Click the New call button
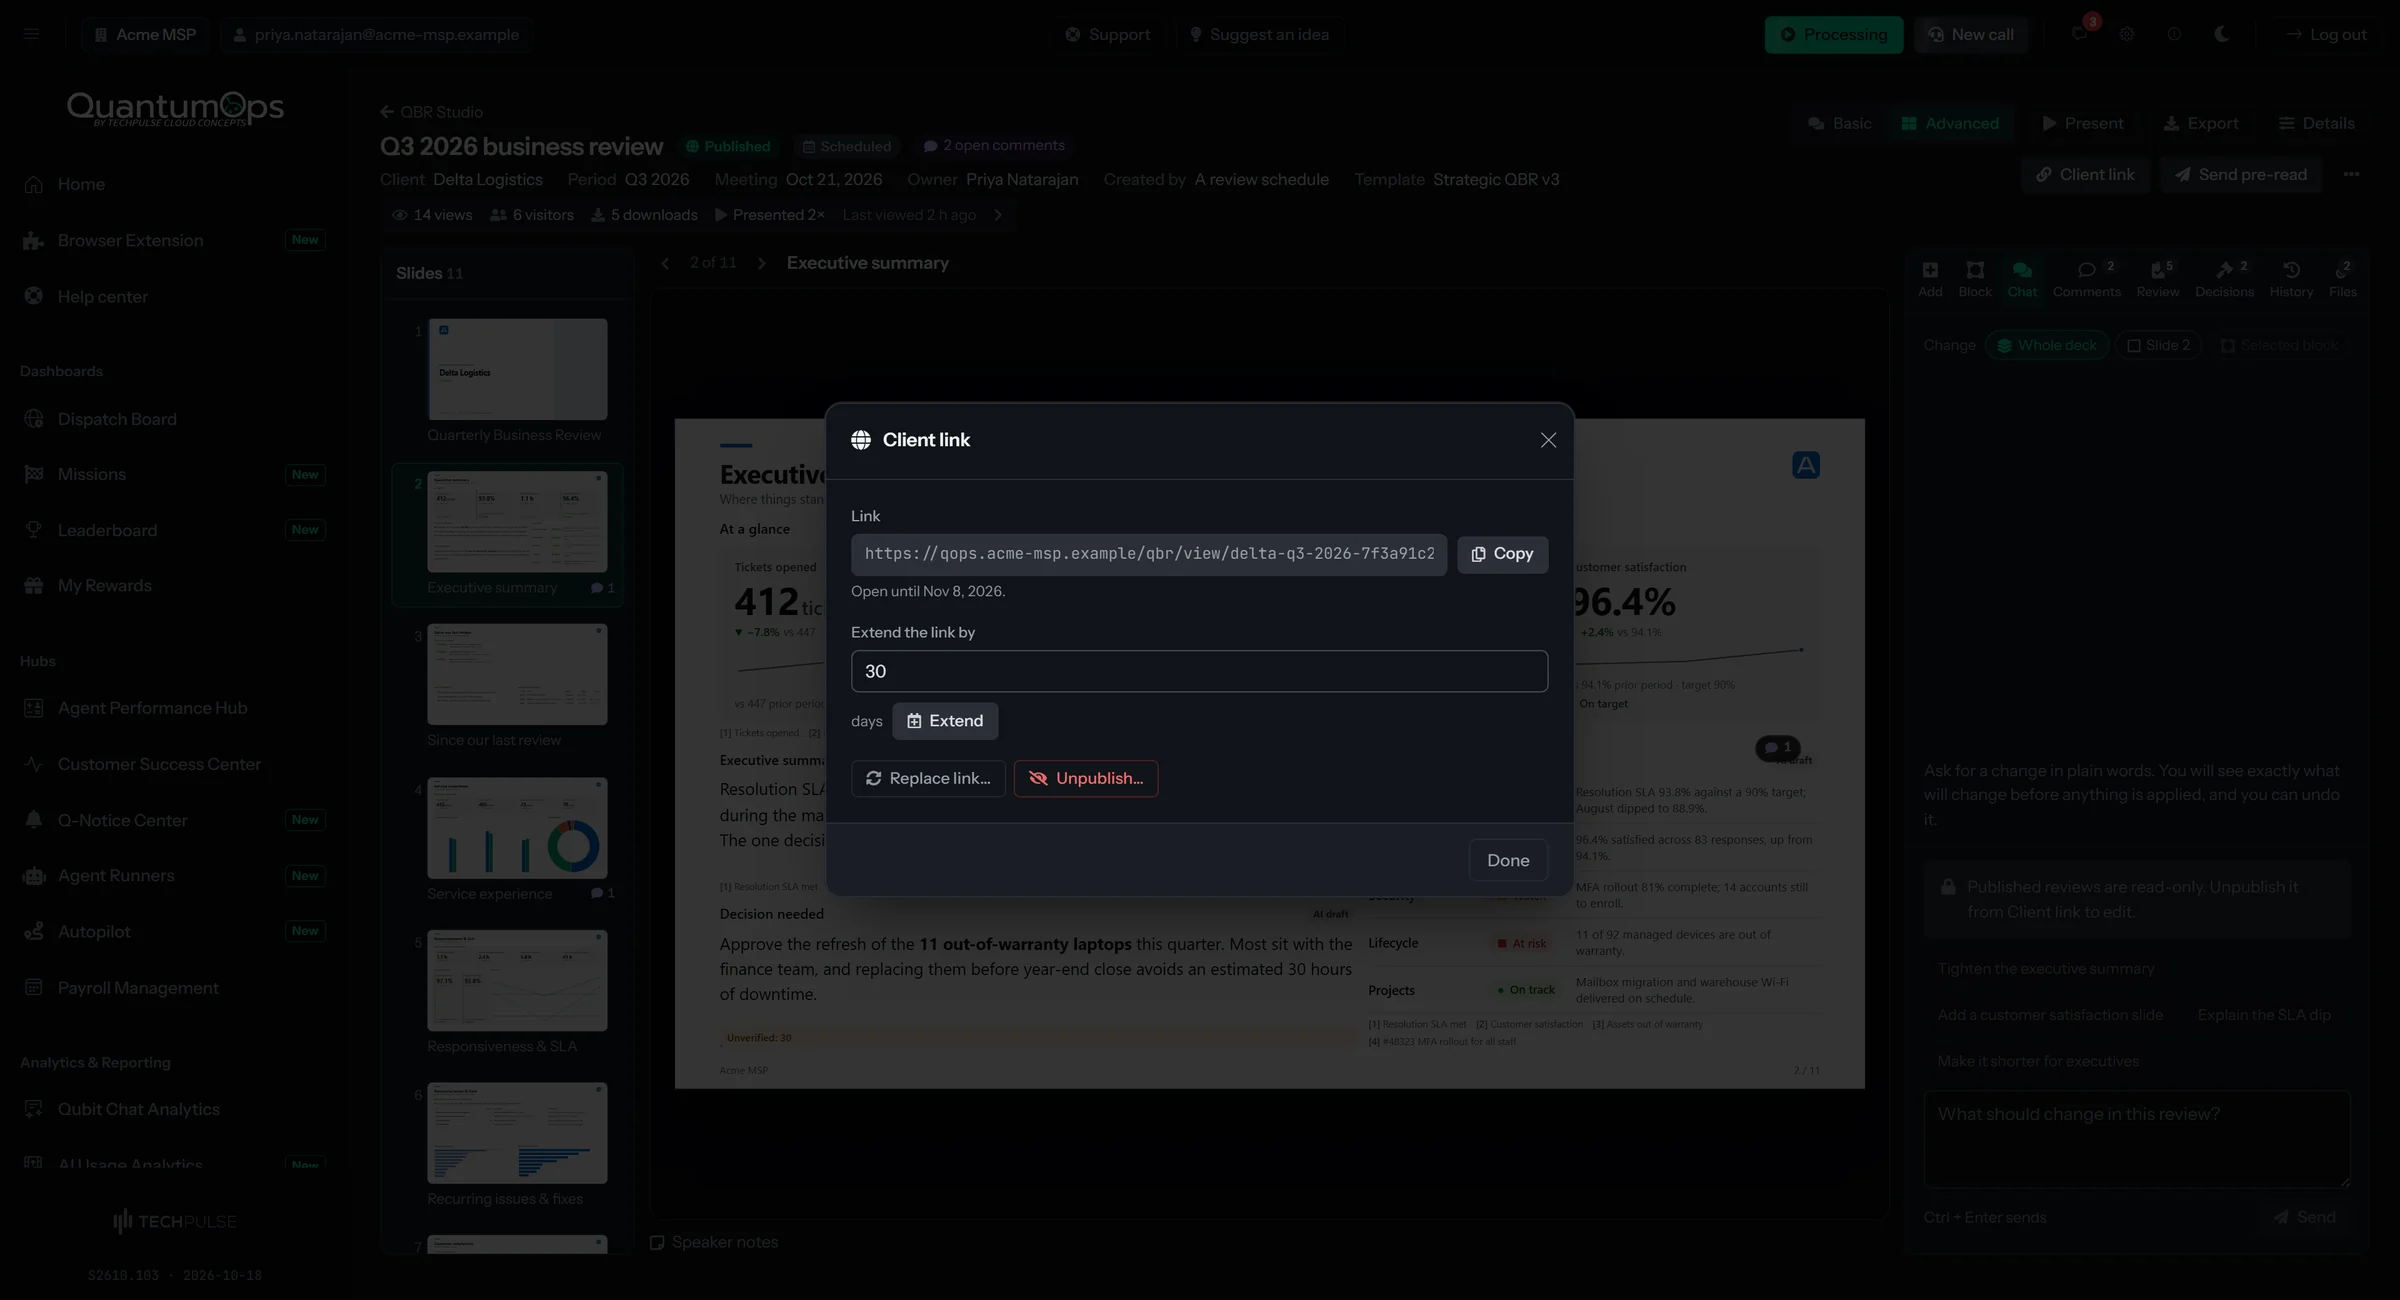This screenshot has height=1300, width=2400. [x=1971, y=34]
